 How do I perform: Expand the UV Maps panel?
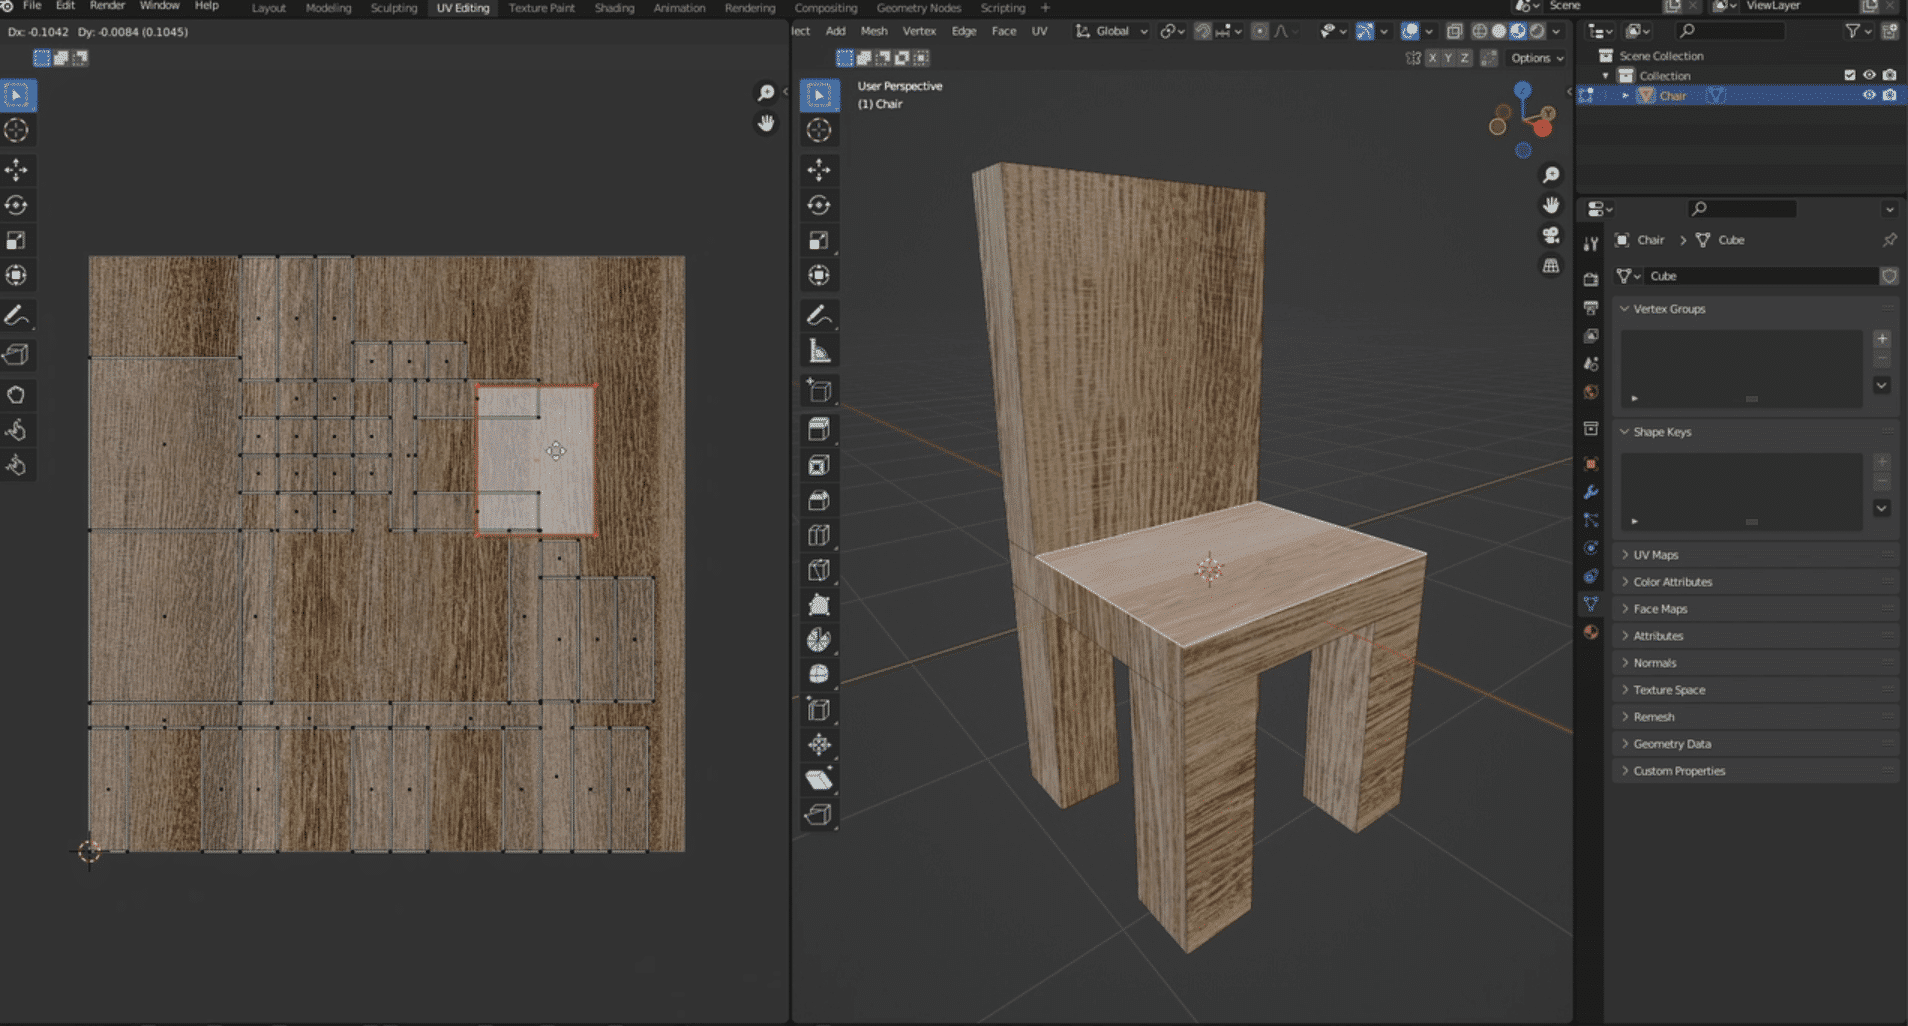point(1656,555)
